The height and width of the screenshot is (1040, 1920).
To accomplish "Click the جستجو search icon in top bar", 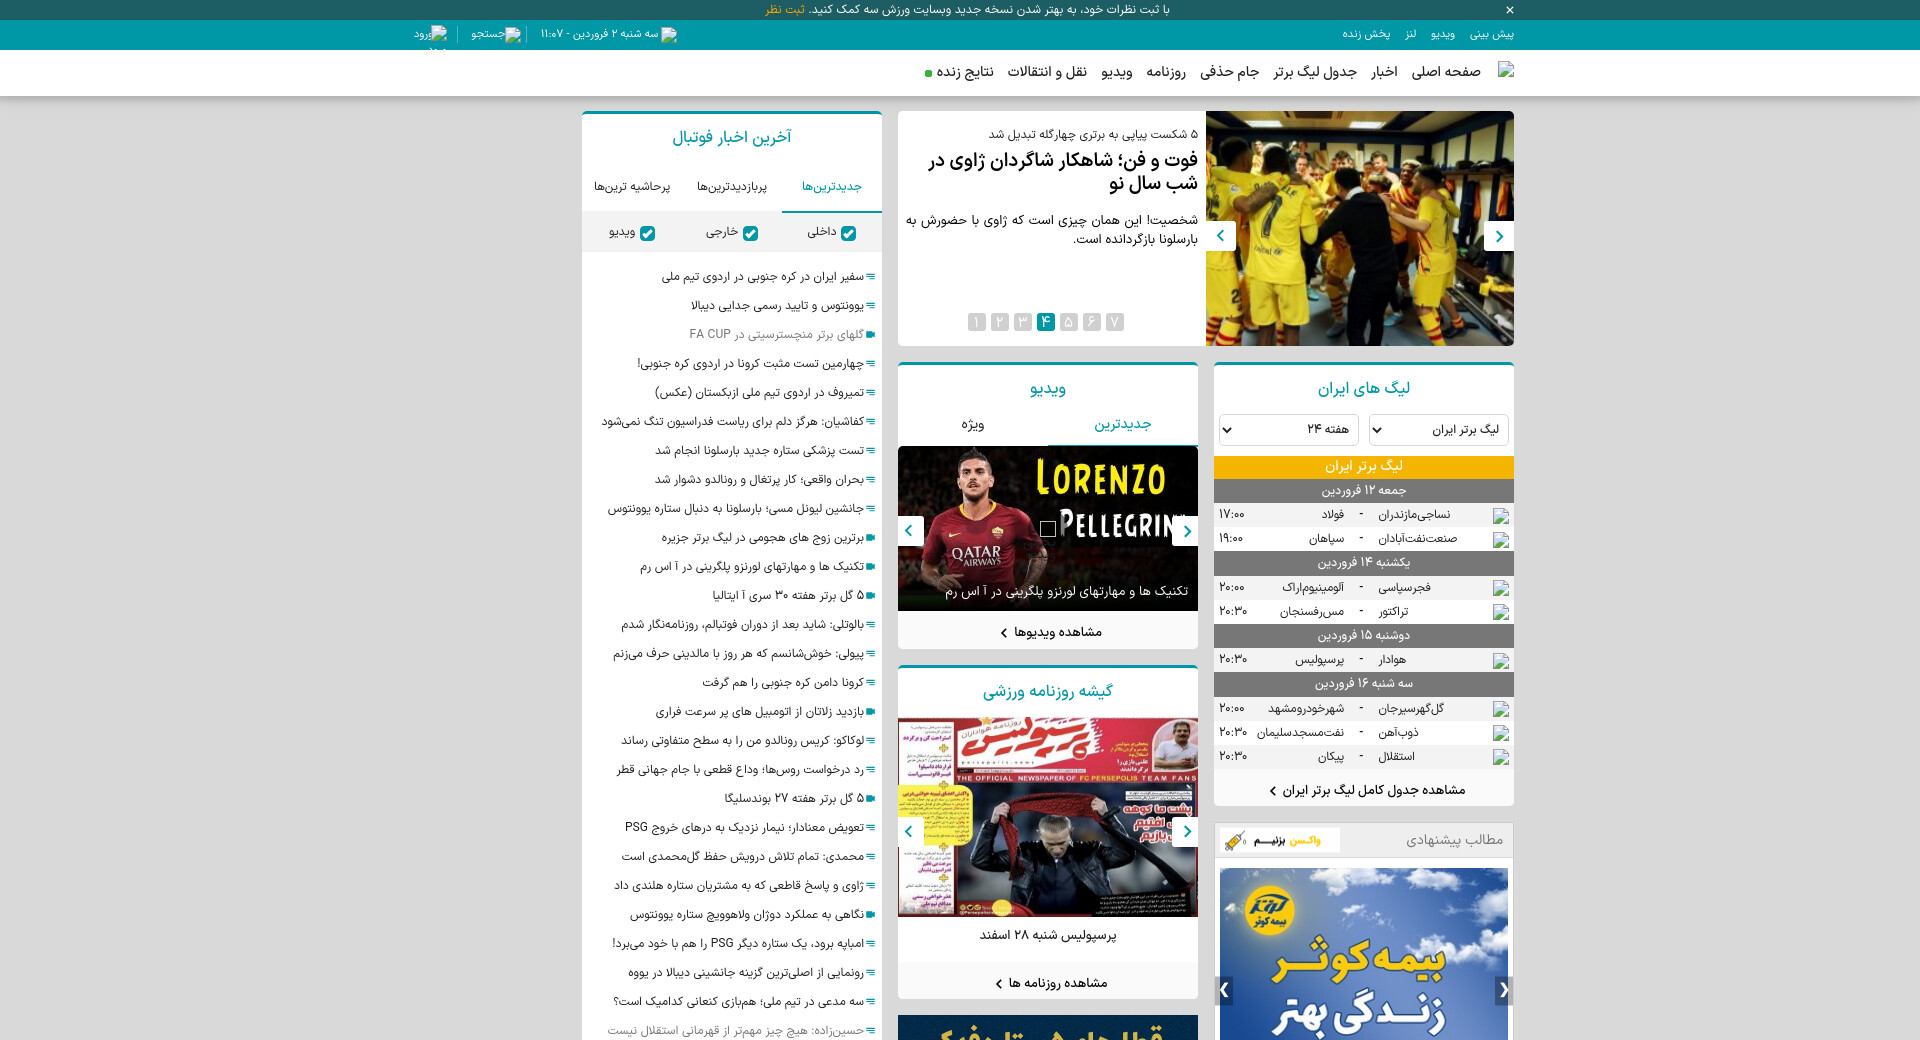I will [513, 35].
